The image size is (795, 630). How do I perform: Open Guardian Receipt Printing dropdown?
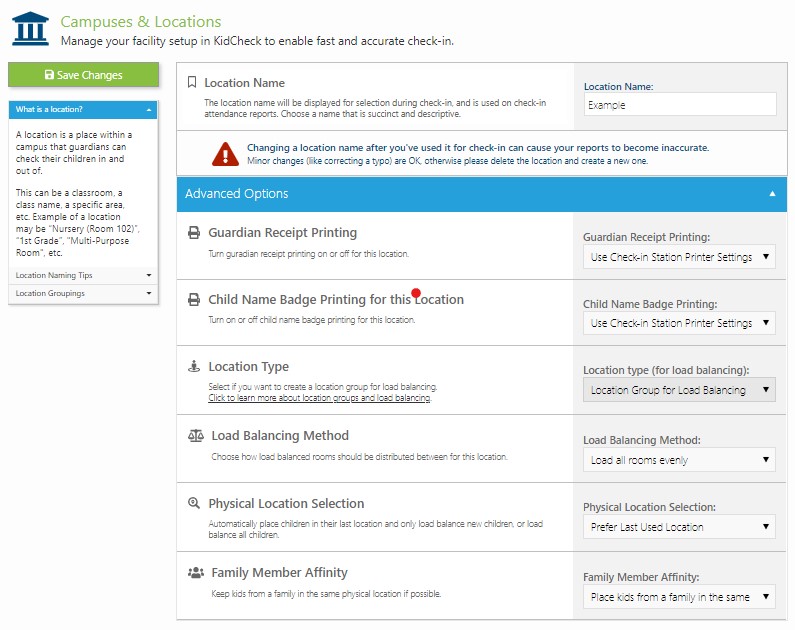679,257
